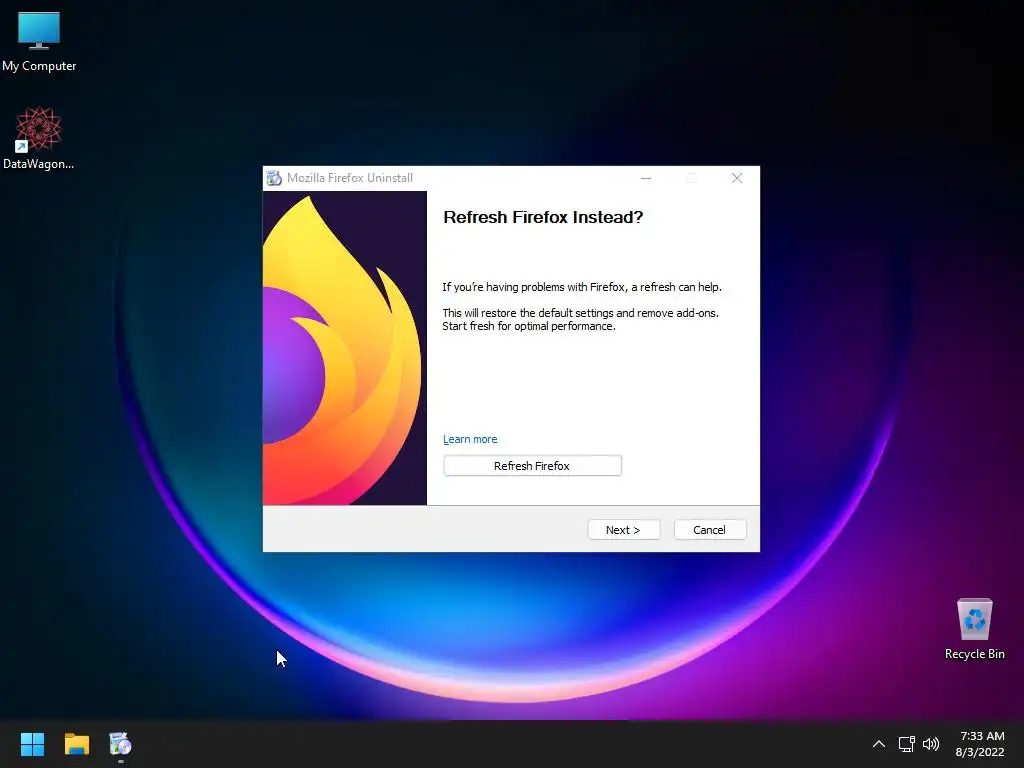
Task: Click the installer icon in the title bar
Action: (274, 178)
